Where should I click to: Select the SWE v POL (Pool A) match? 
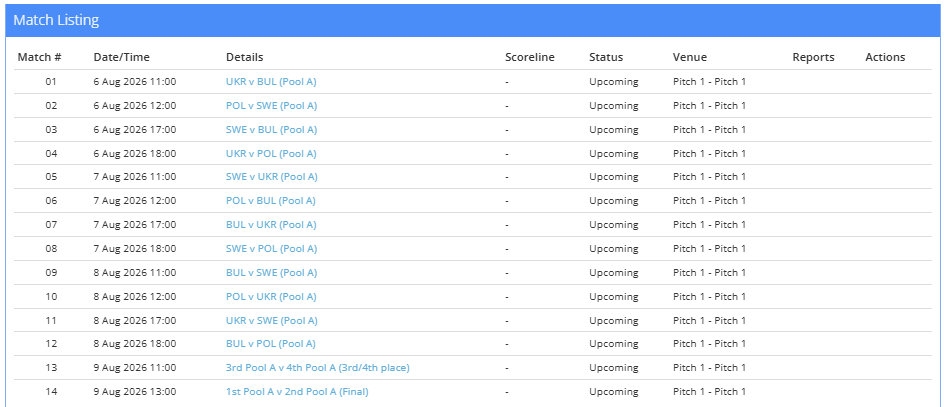tap(271, 248)
